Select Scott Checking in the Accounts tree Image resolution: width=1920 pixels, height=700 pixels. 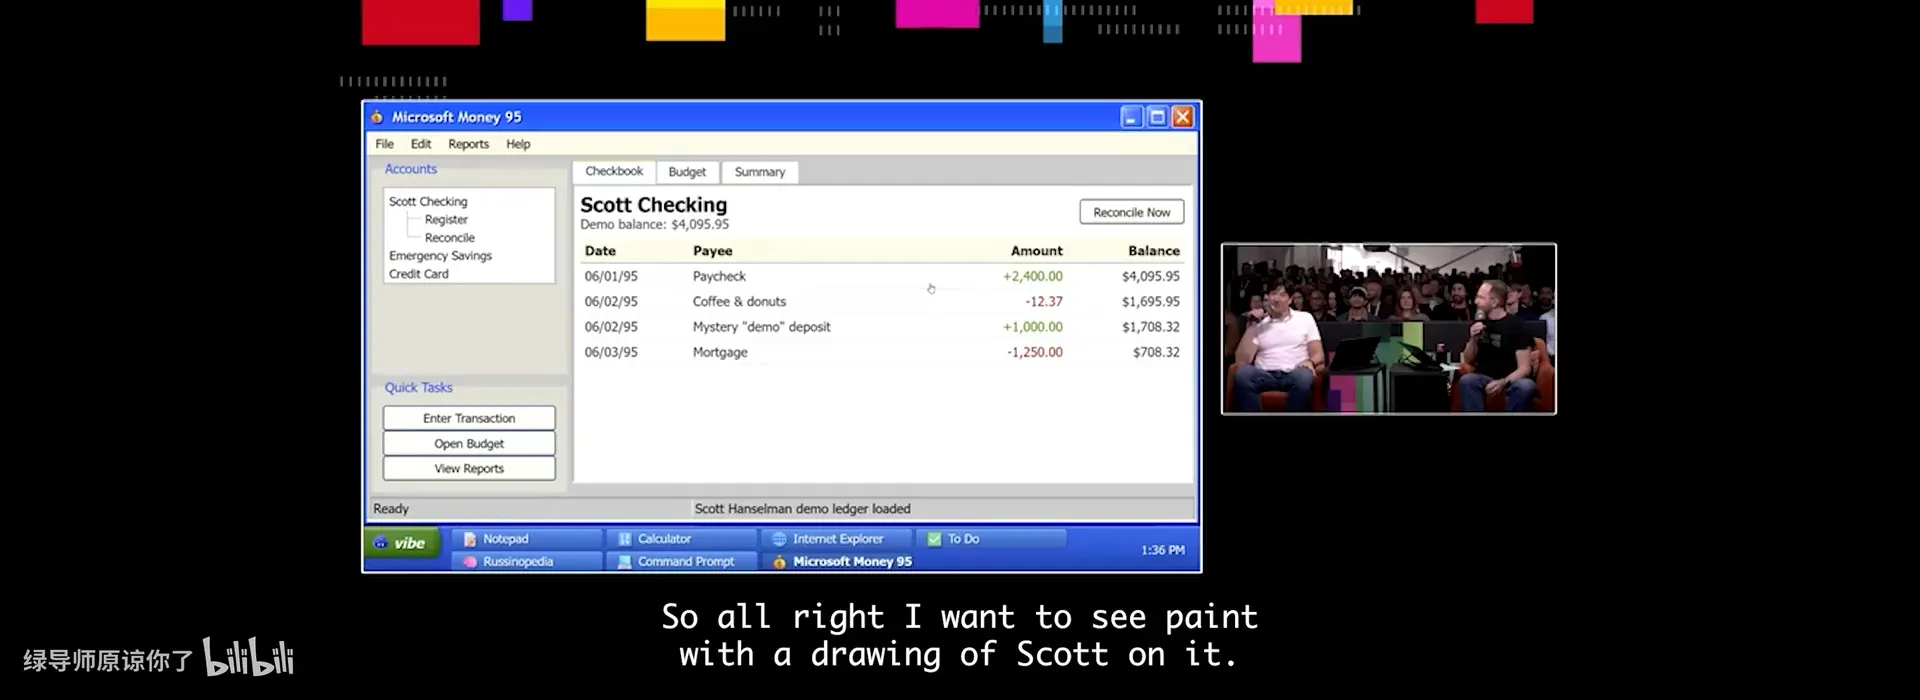(x=428, y=202)
